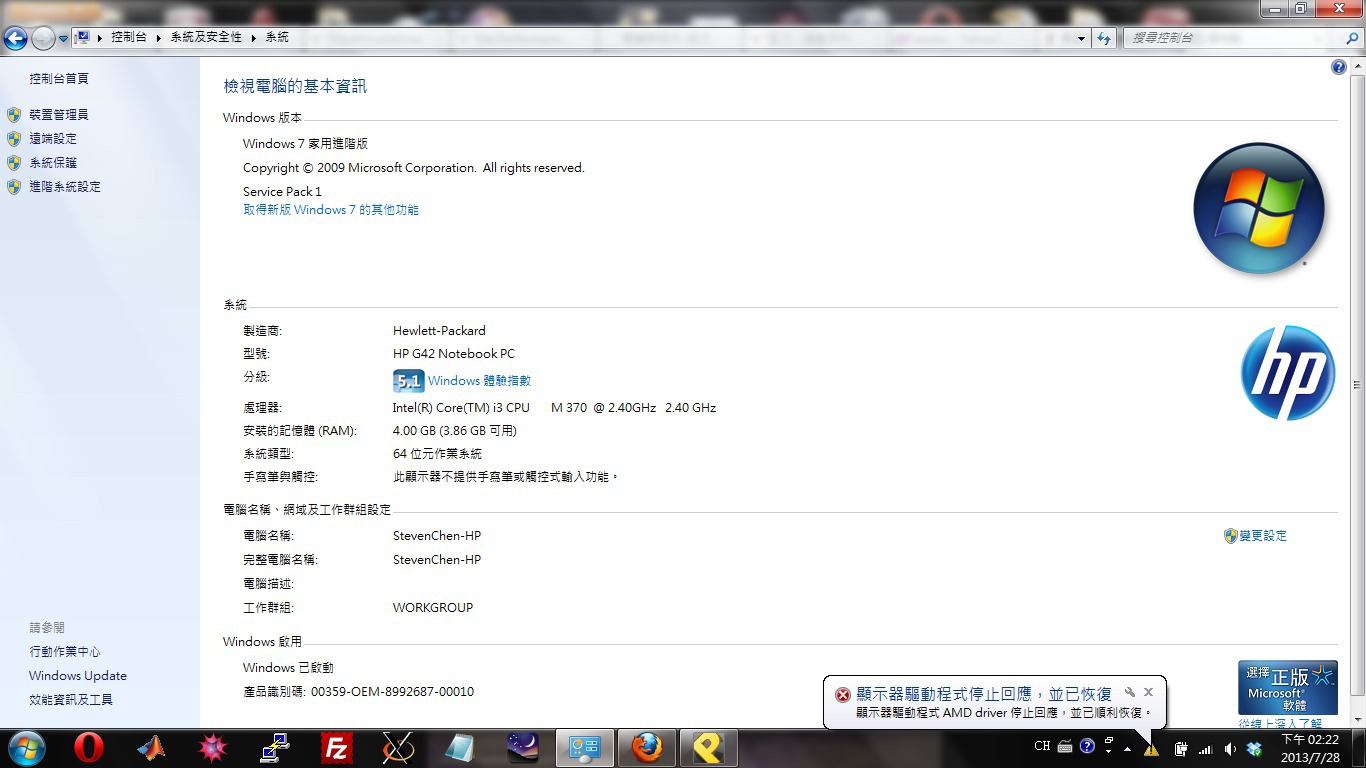
Task: Click the 正版 Microsoft 軟體 badge
Action: 1288,687
